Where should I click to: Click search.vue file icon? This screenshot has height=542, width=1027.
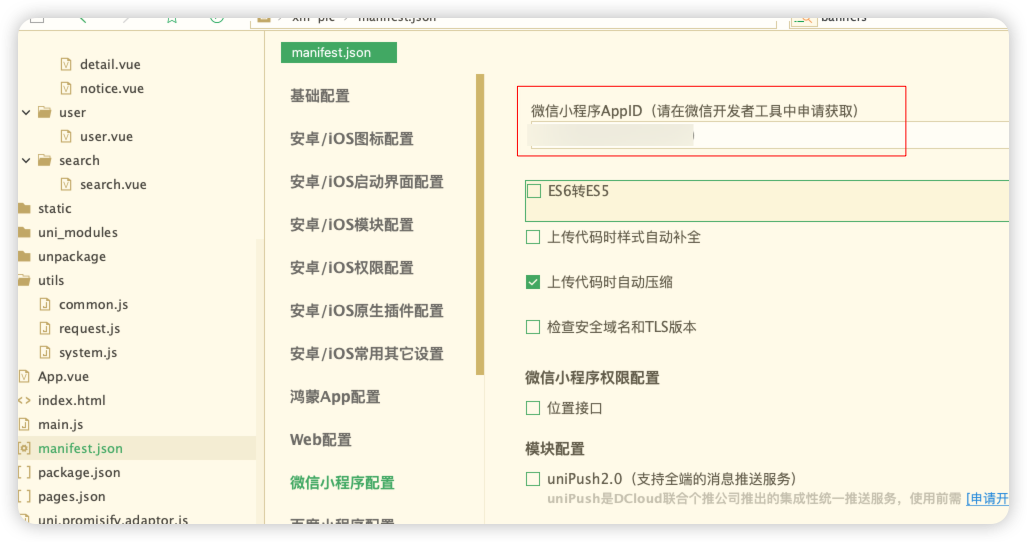point(65,184)
